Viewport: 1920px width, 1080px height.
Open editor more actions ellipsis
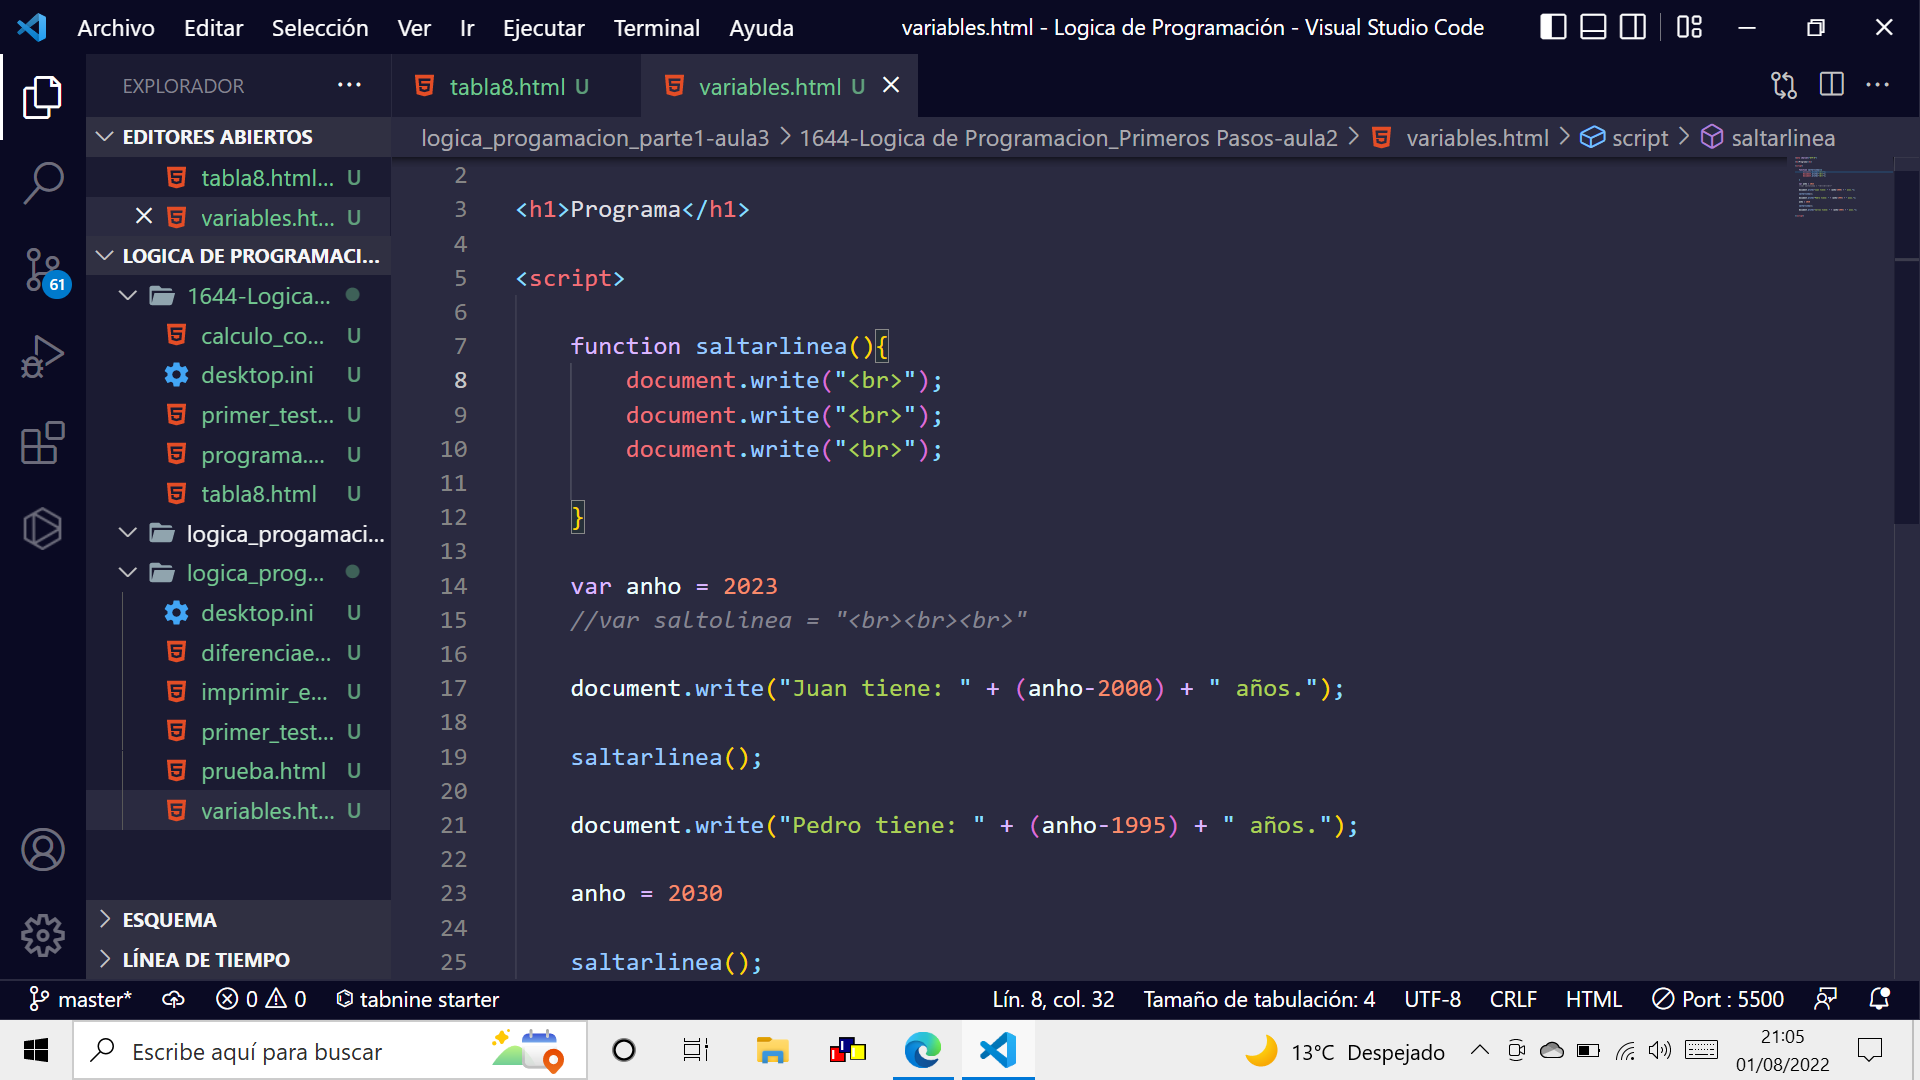[1878, 86]
